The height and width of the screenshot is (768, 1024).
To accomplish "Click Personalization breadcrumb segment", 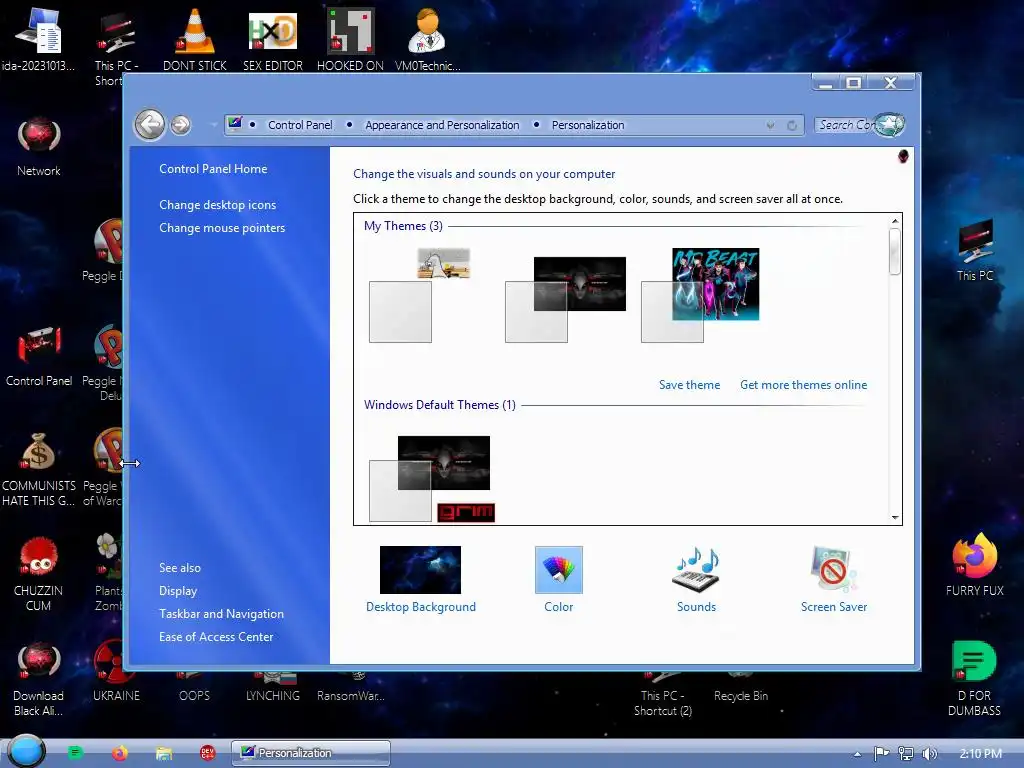I will [588, 125].
